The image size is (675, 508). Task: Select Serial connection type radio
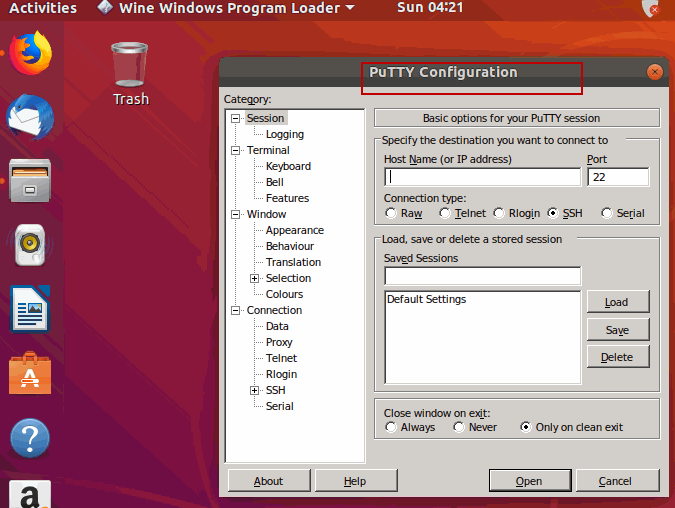(x=607, y=213)
